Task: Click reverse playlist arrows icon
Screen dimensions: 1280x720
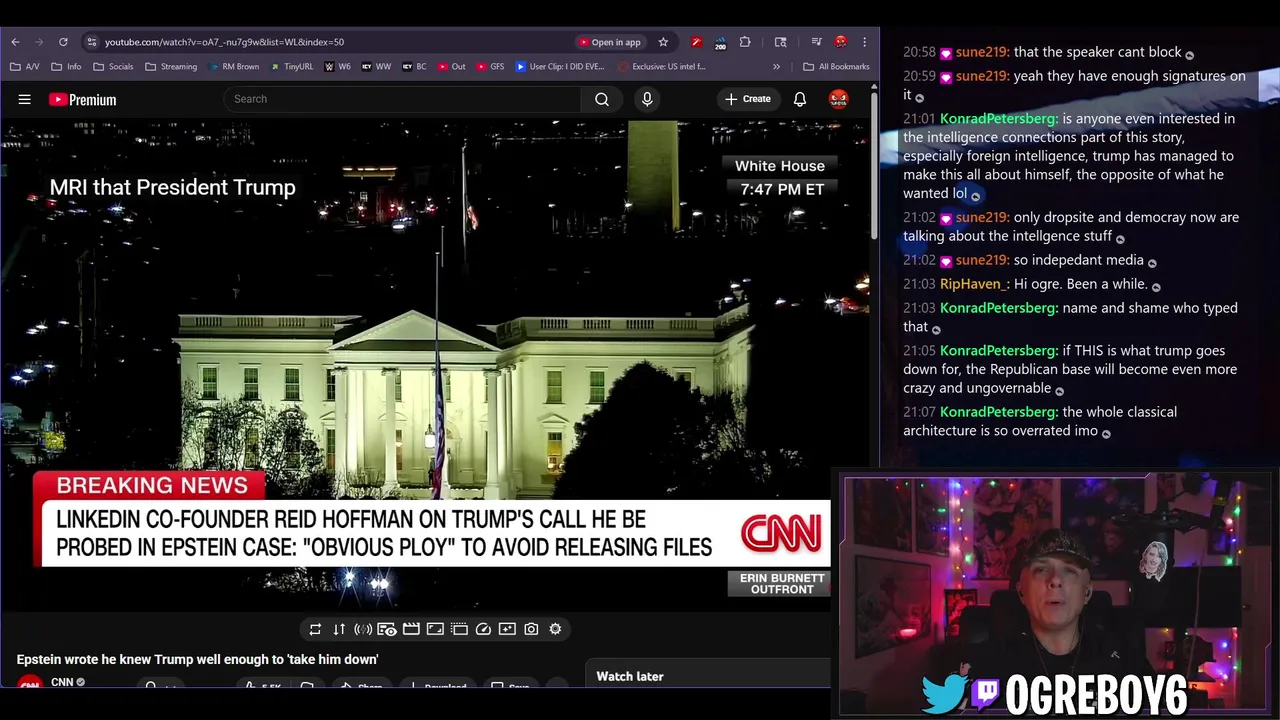Action: 339,629
